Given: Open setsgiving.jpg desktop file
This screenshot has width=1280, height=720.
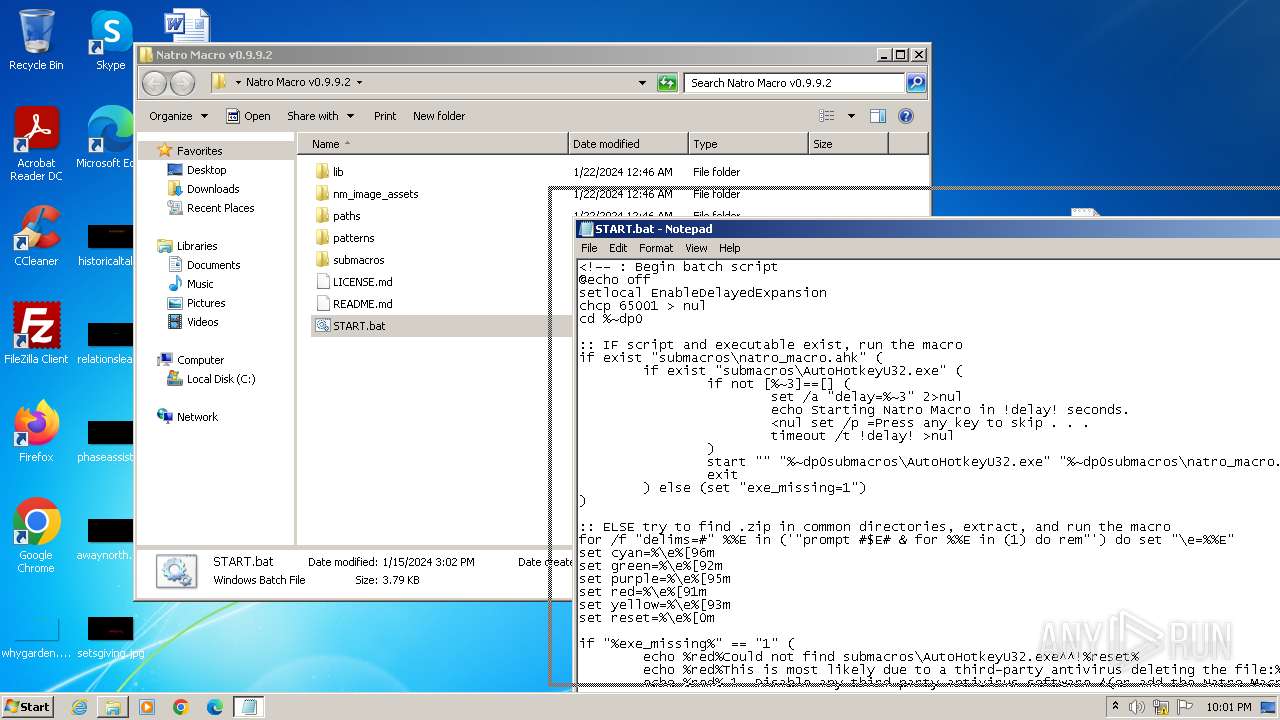Looking at the screenshot, I should point(110,637).
